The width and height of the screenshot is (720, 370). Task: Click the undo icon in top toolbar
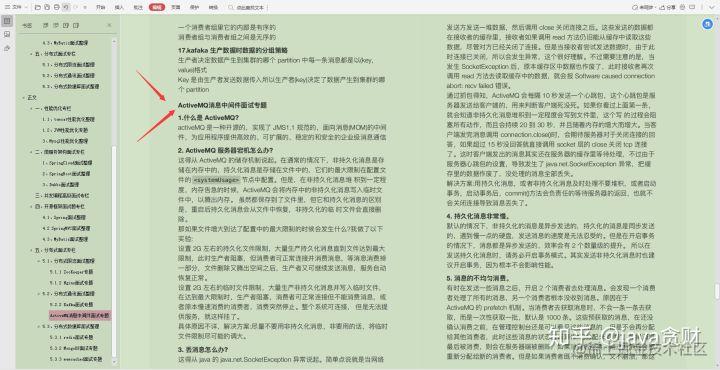[x=66, y=7]
